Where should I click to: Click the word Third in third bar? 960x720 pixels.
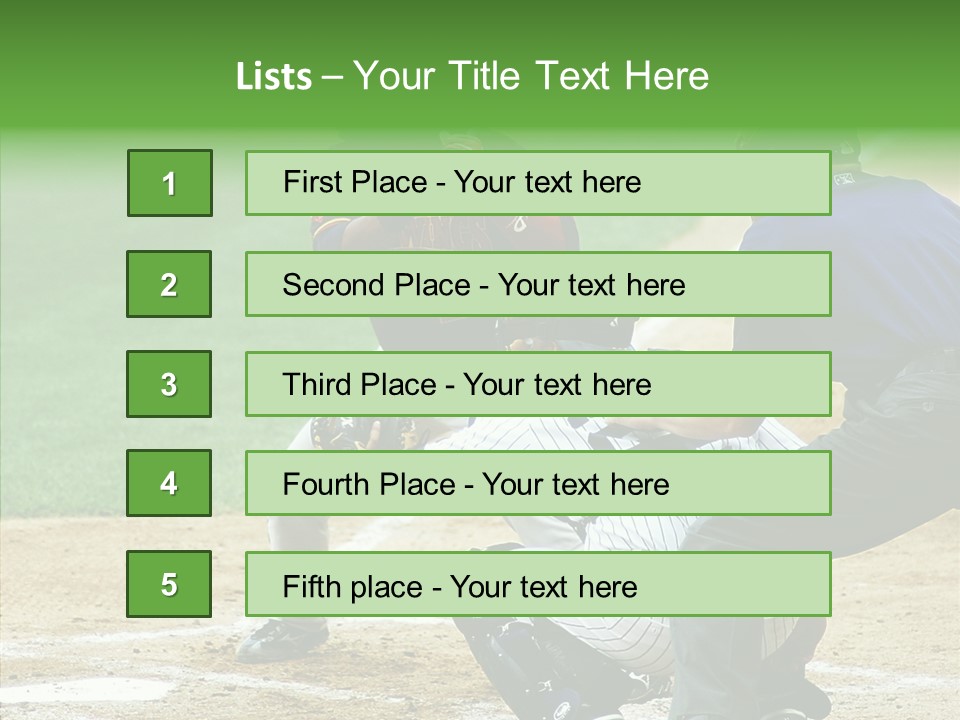coord(317,384)
